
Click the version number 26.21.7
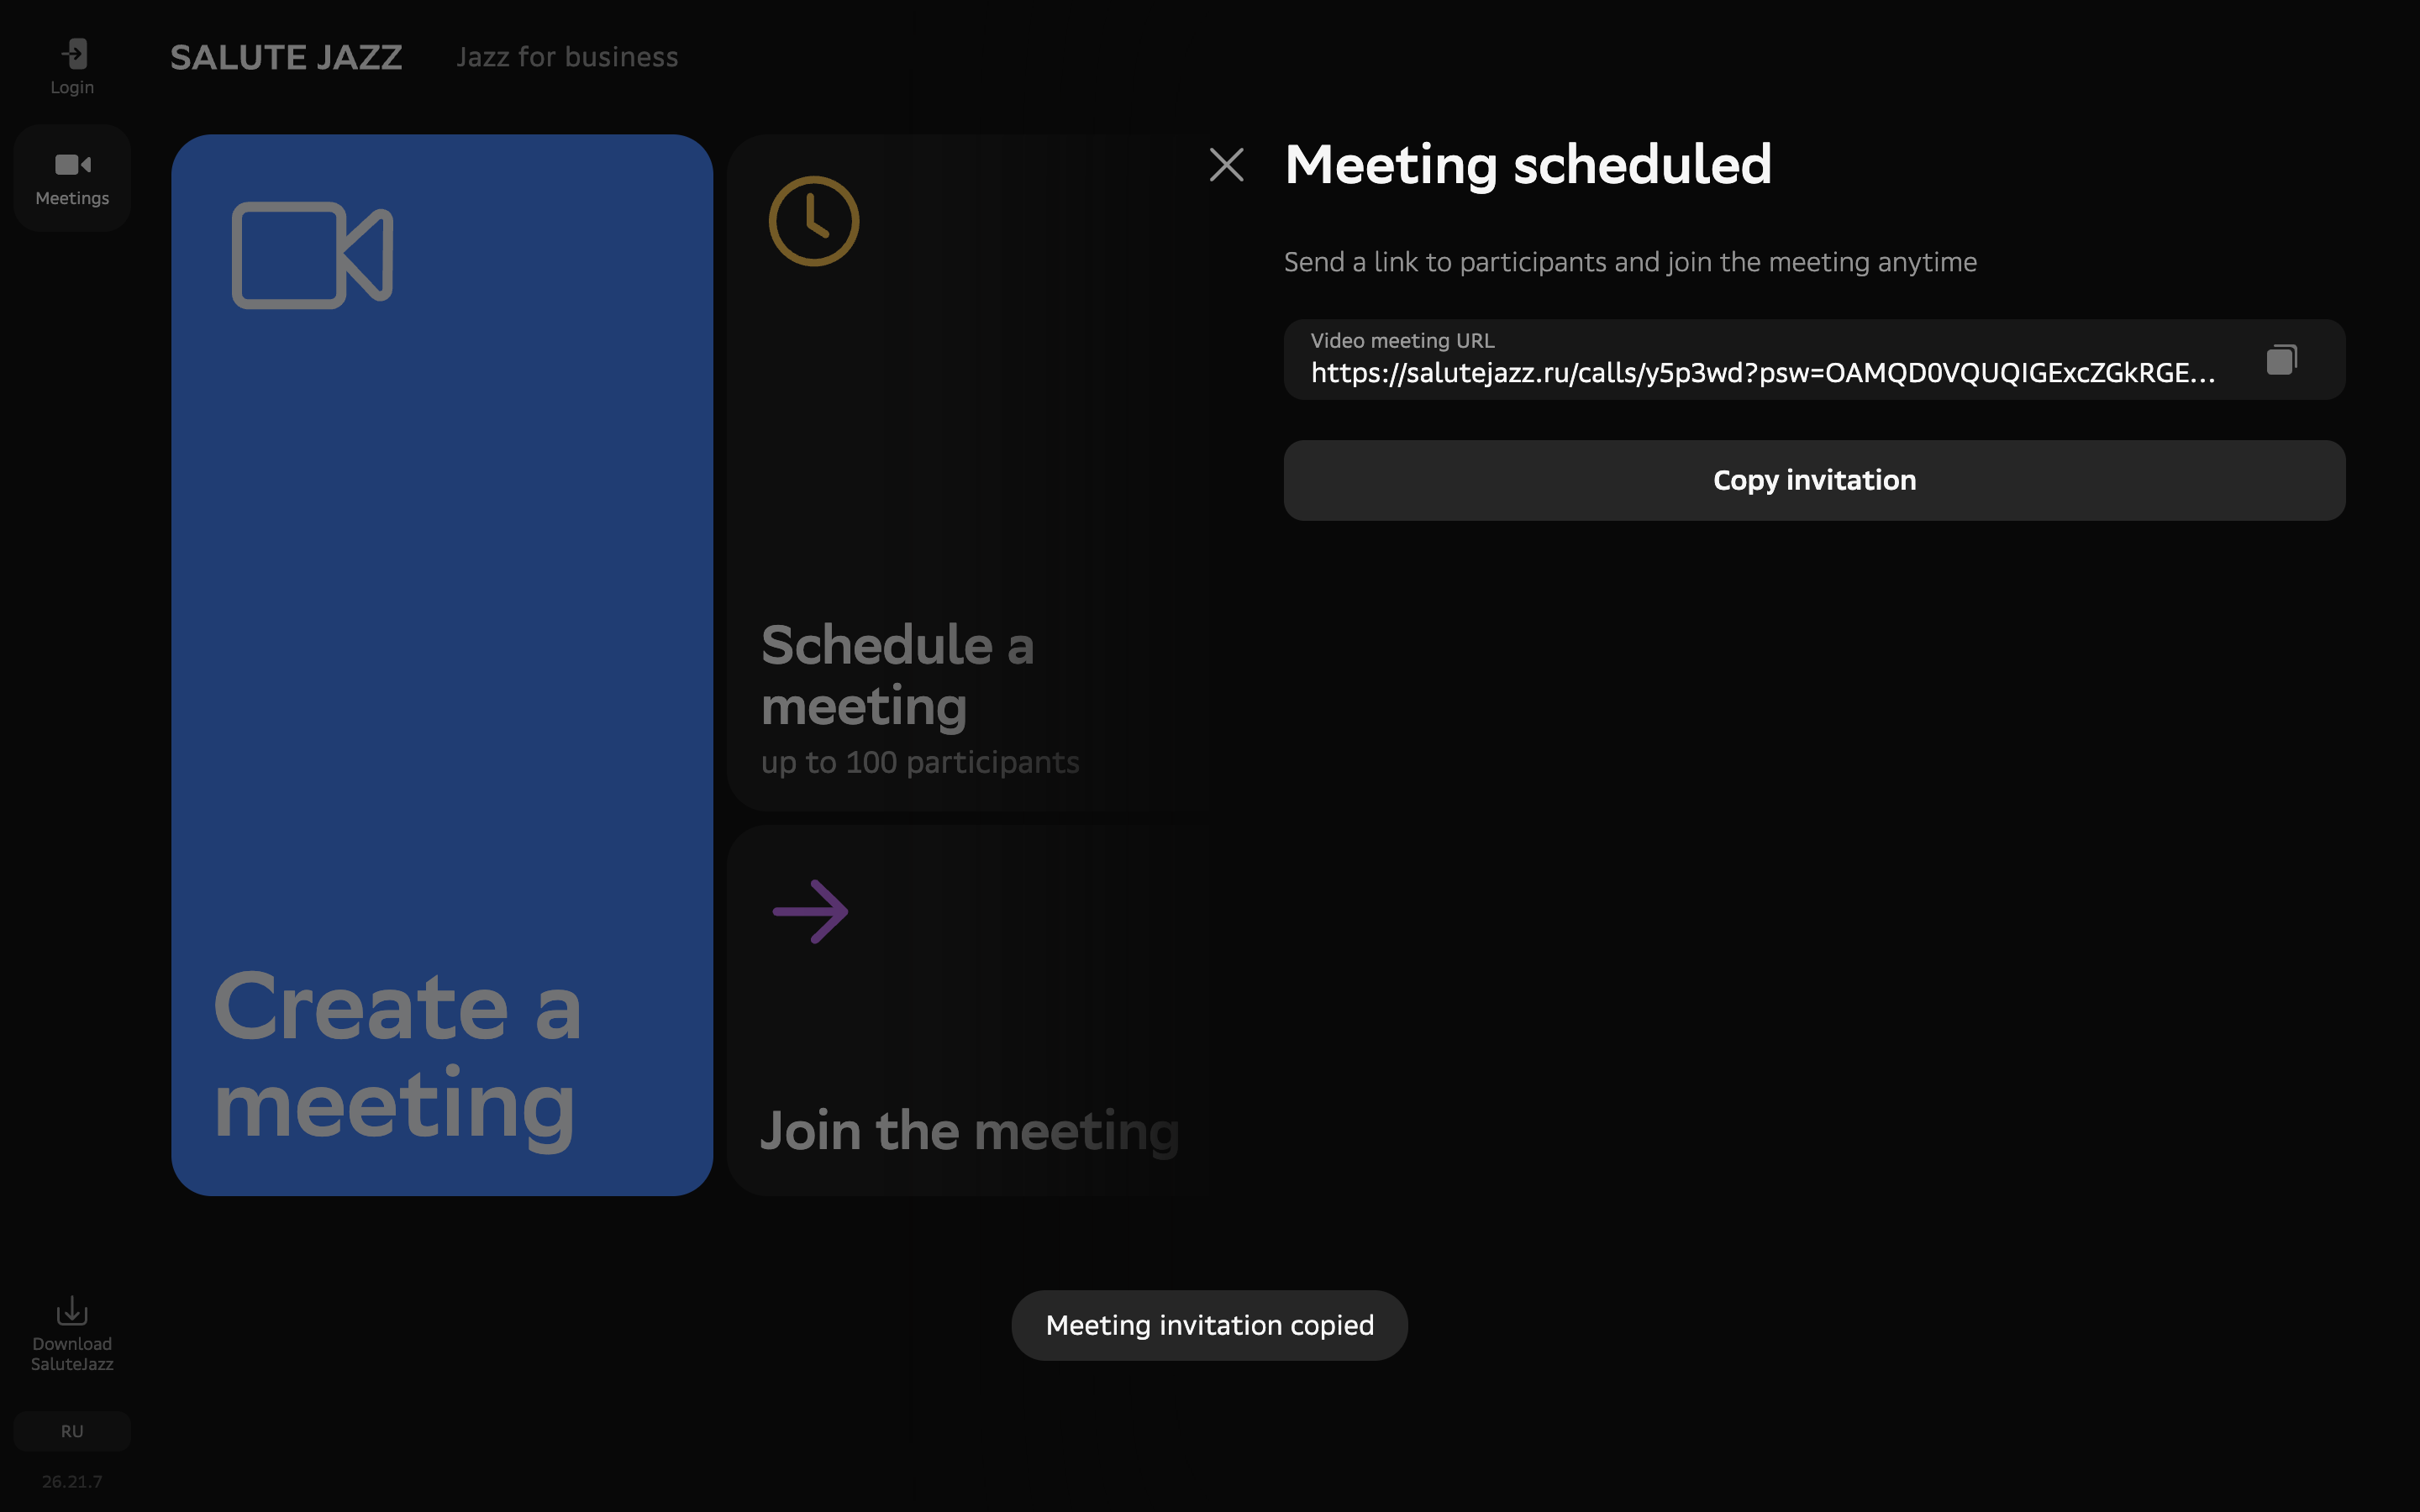pos(72,1481)
